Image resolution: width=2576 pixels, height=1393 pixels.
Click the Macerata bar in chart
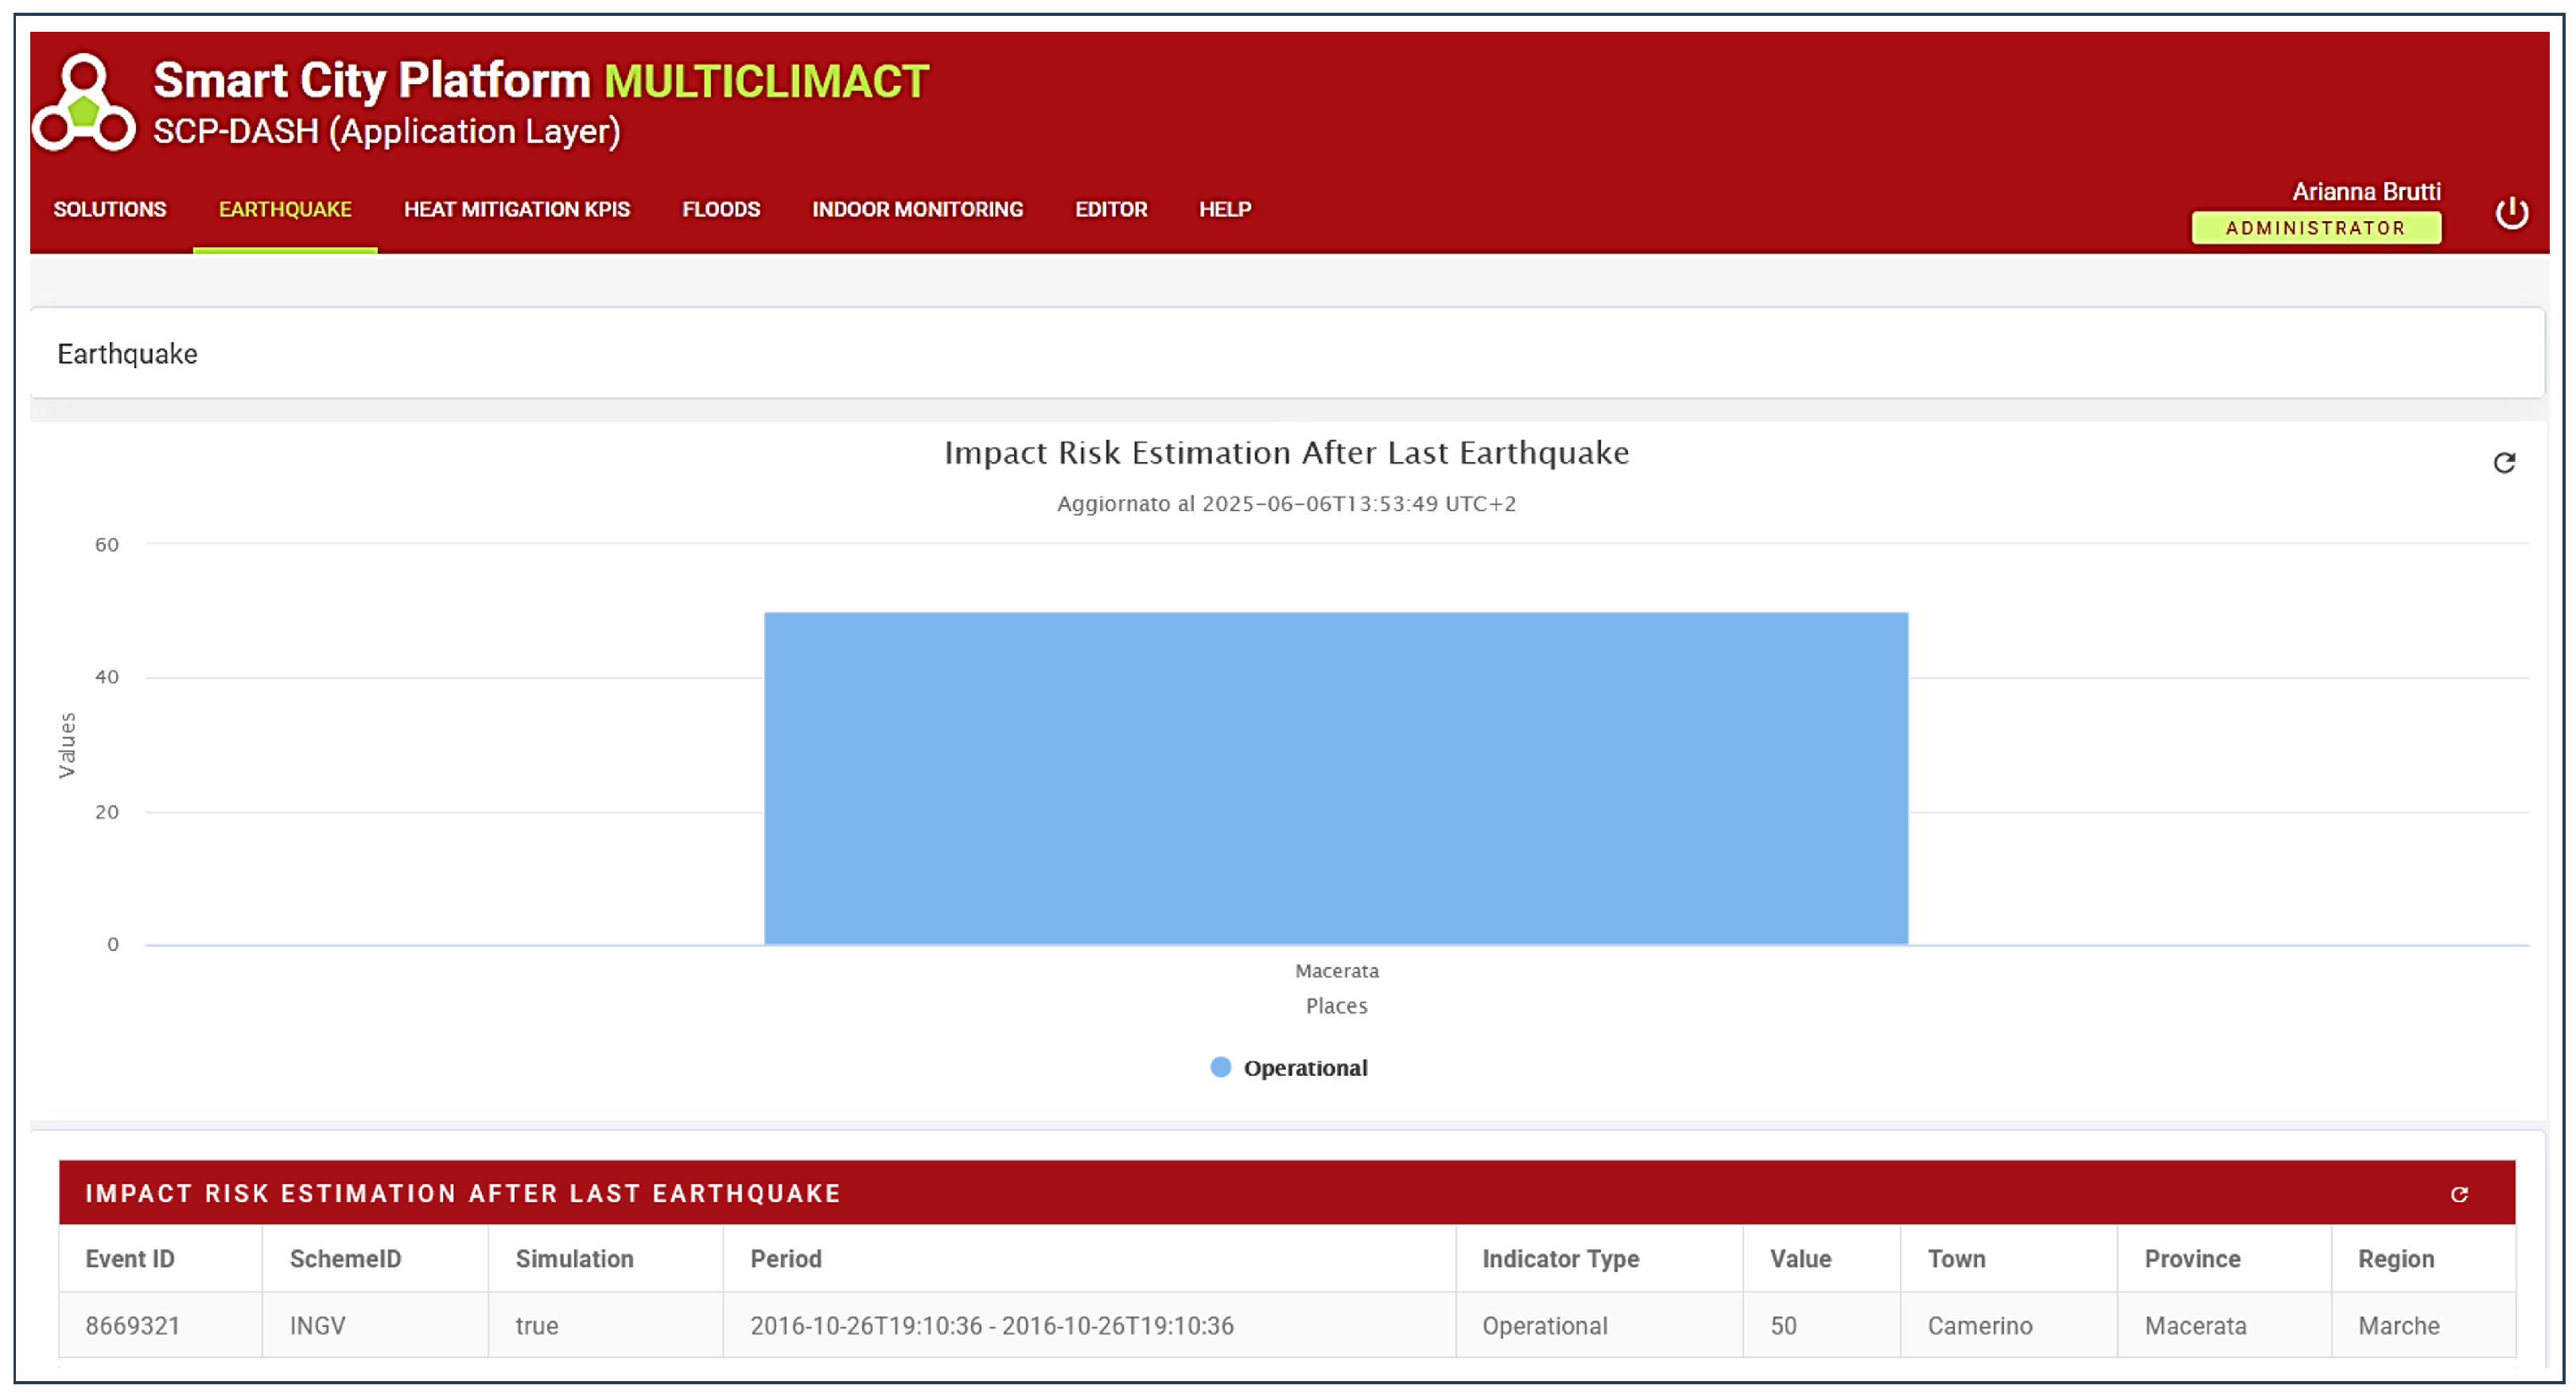(x=1335, y=778)
